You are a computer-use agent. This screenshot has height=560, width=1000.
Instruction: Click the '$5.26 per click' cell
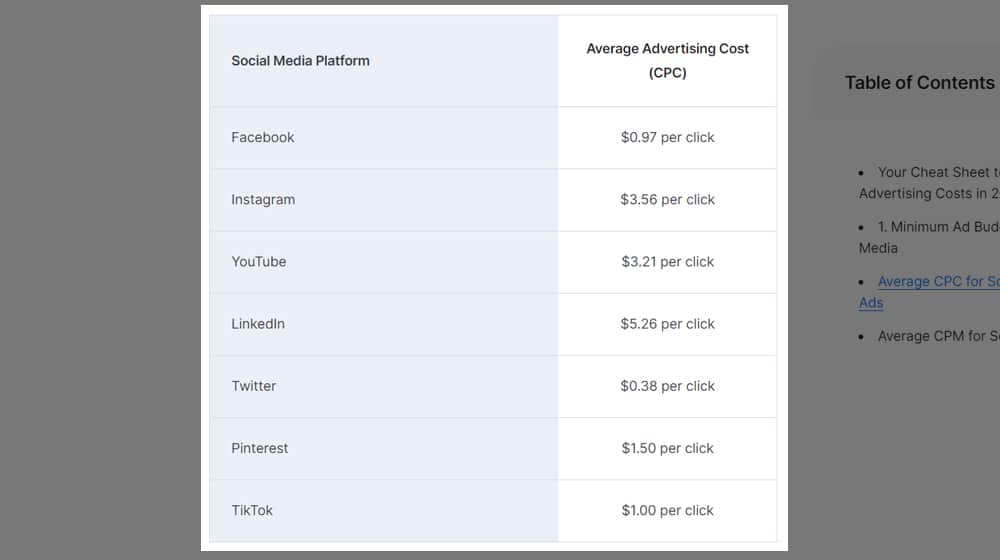[x=667, y=324]
